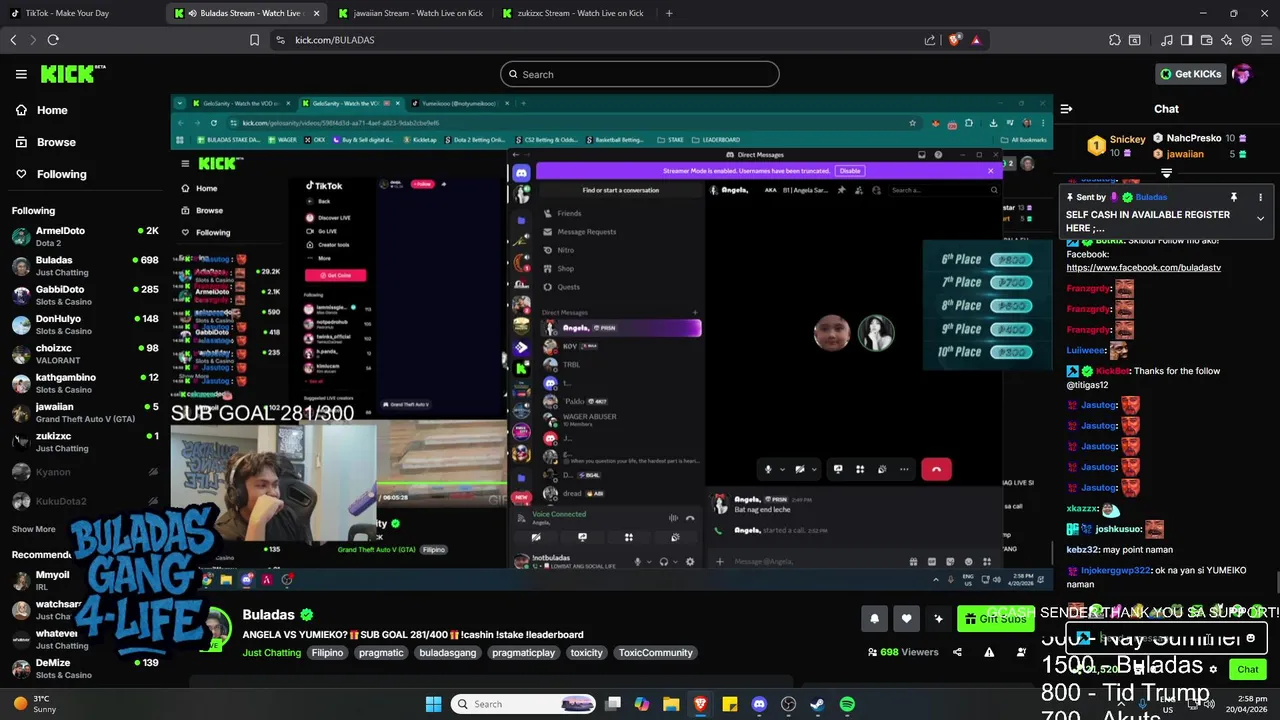Open kathgambino channel in sidebar
The height and width of the screenshot is (720, 1280).
(x=85, y=383)
